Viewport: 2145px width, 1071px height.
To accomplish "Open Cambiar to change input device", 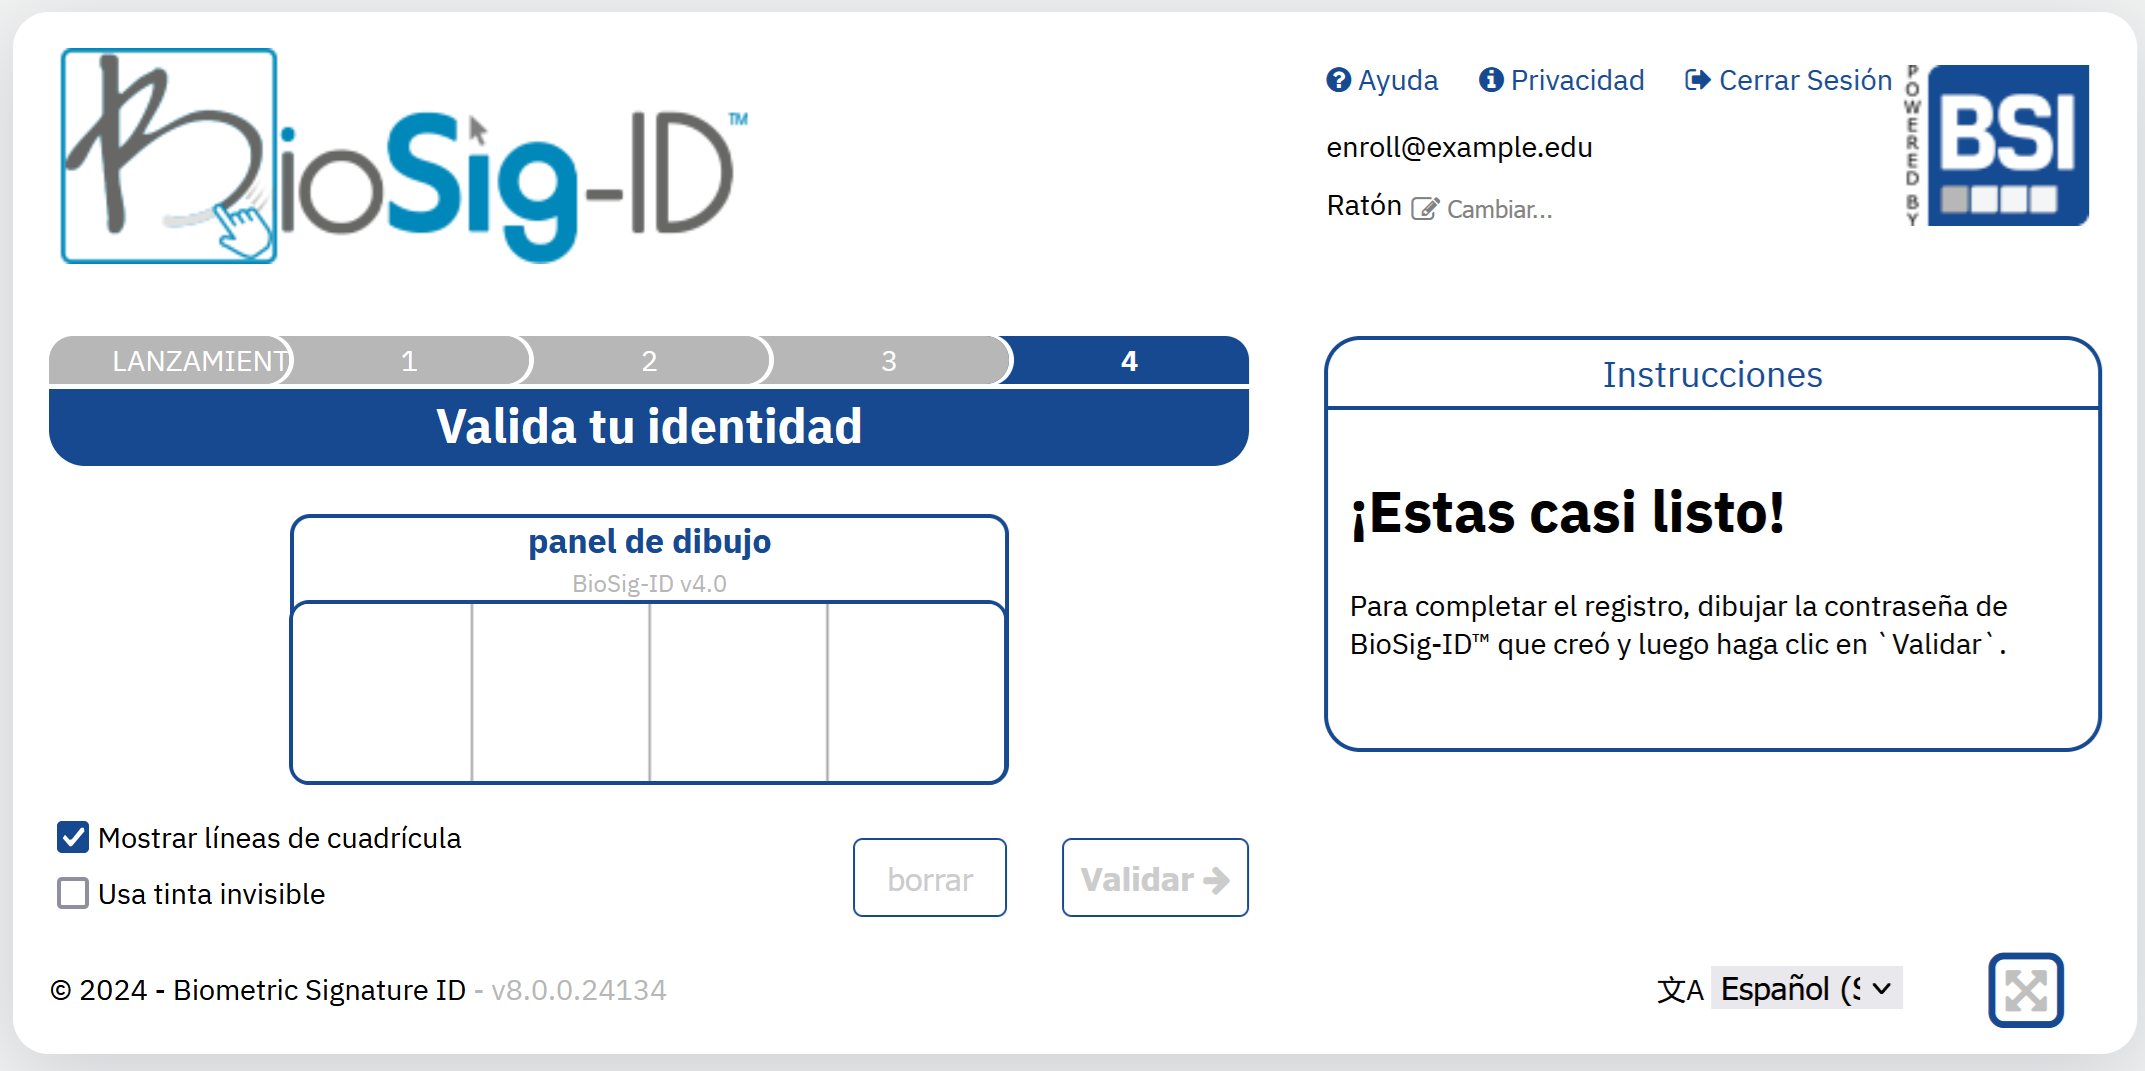I will pos(1497,208).
